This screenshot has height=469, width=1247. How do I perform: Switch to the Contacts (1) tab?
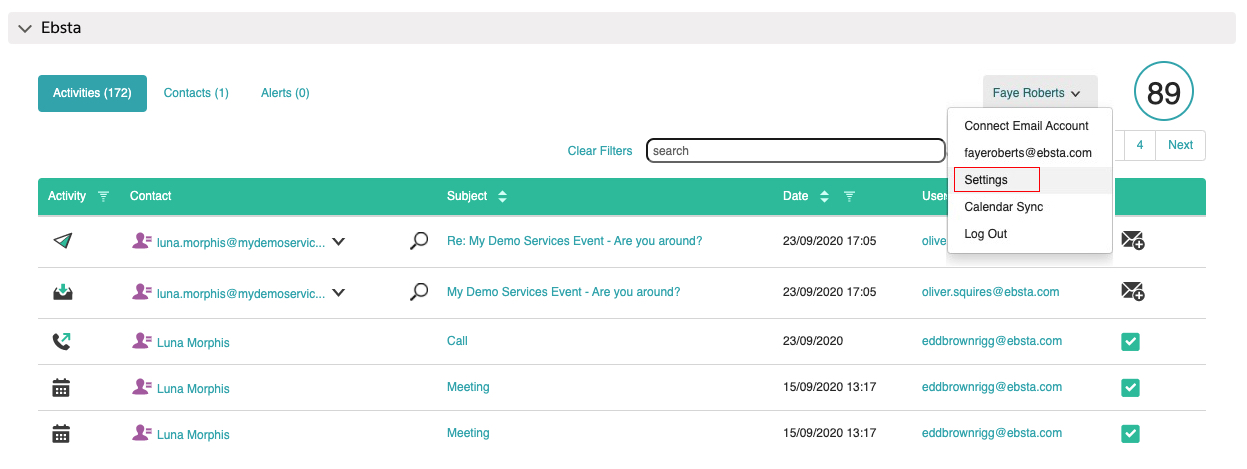[196, 93]
